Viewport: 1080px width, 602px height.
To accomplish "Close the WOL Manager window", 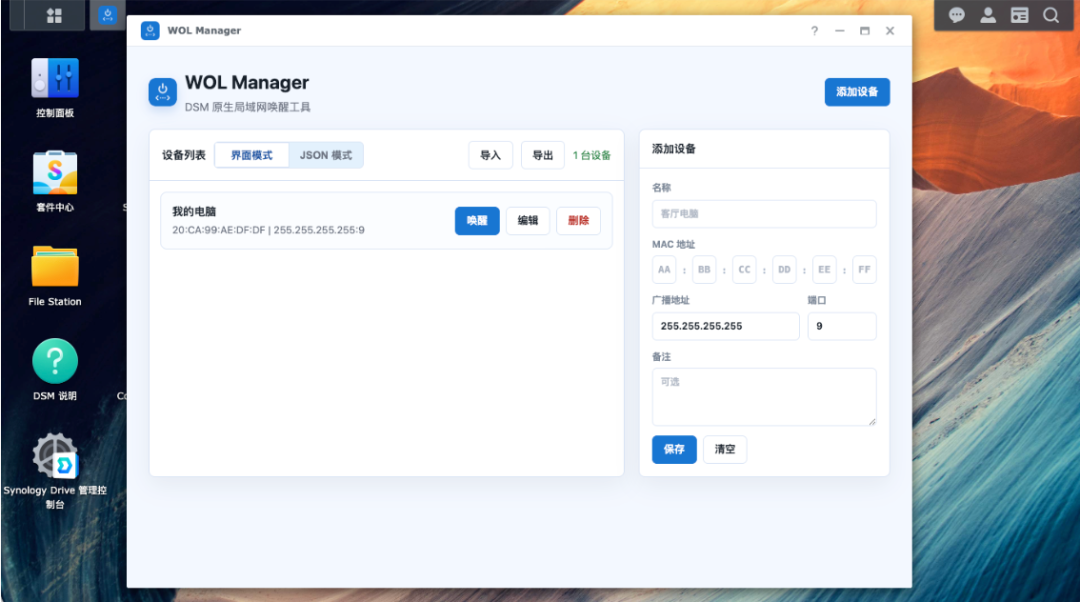I will (890, 30).
